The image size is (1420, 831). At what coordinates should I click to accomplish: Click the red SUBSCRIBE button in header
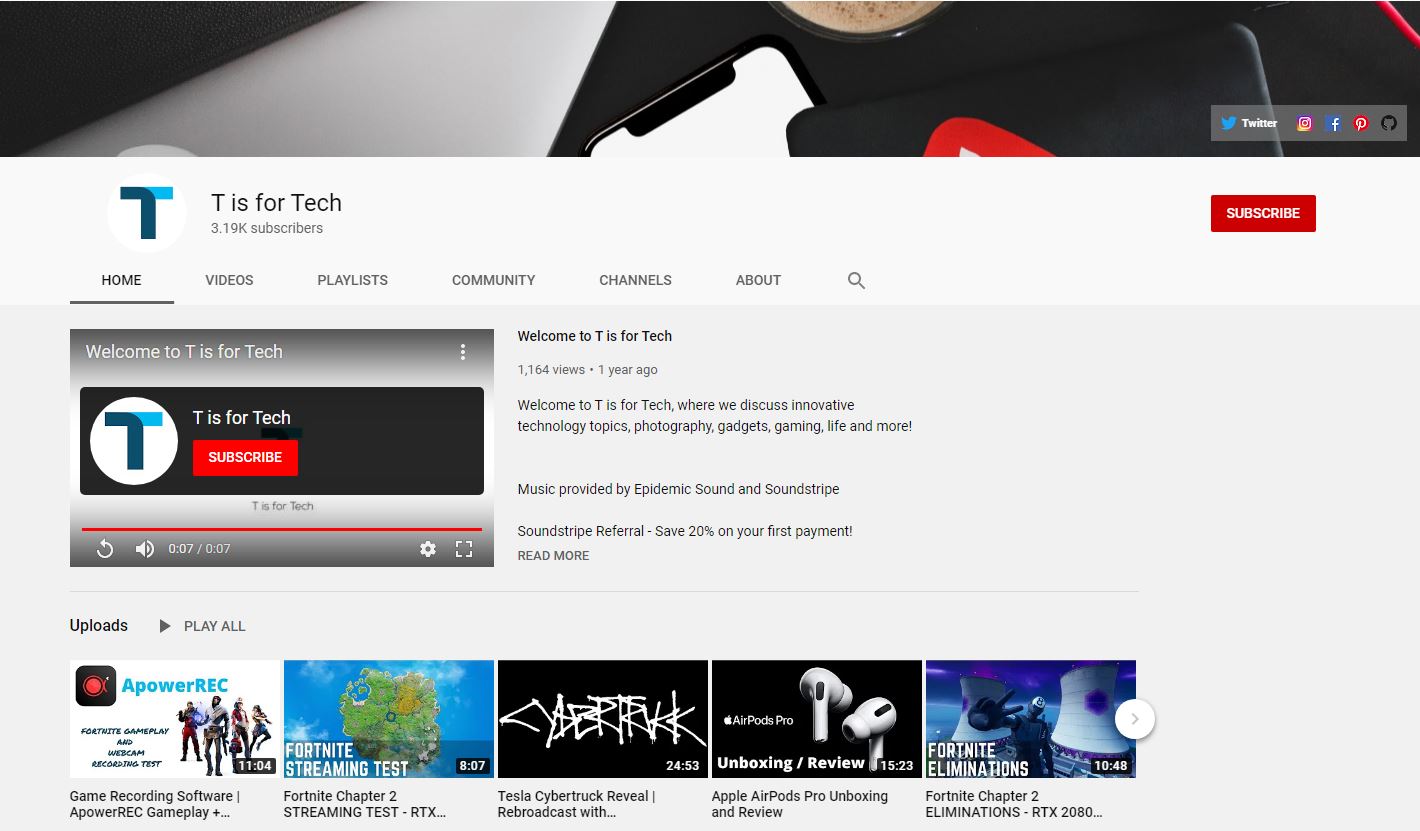tap(1262, 213)
